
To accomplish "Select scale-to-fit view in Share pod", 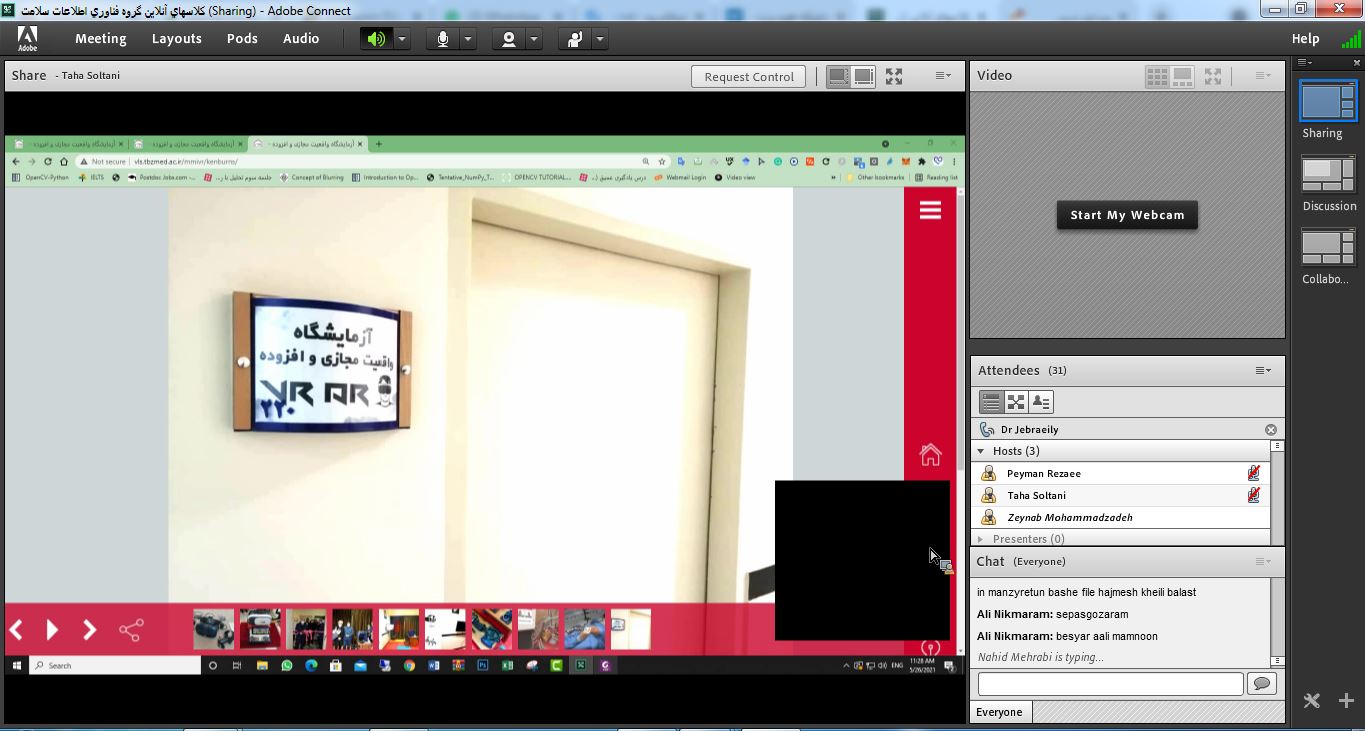I will (839, 76).
